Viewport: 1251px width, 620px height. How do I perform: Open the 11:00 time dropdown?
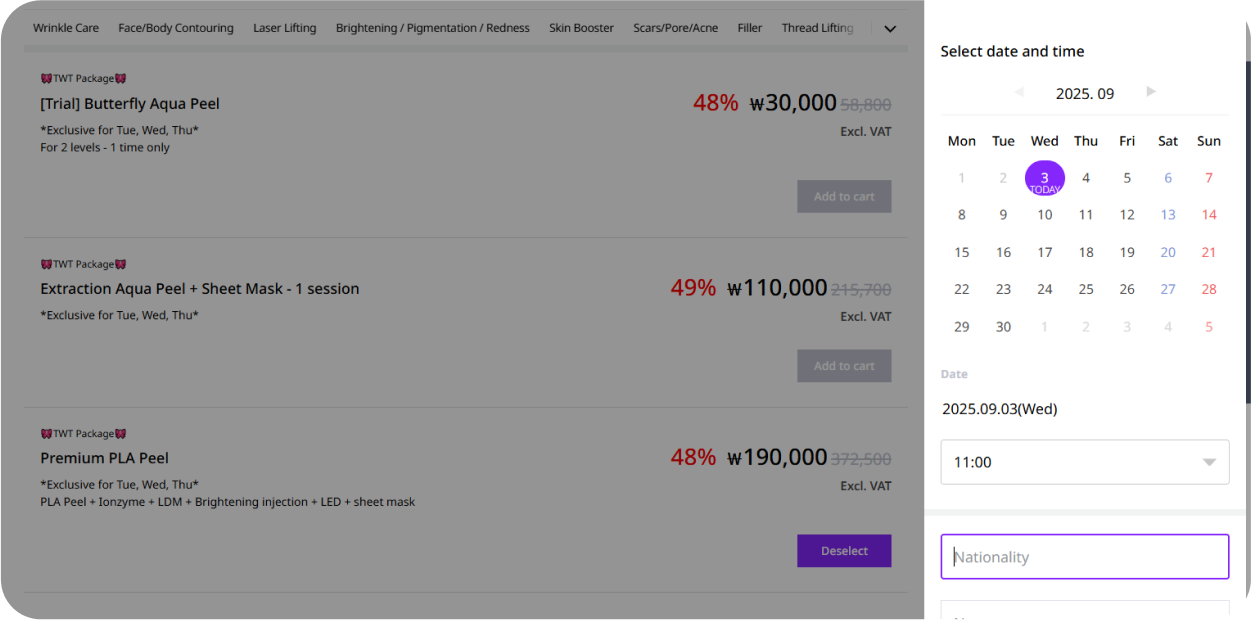coord(1085,462)
